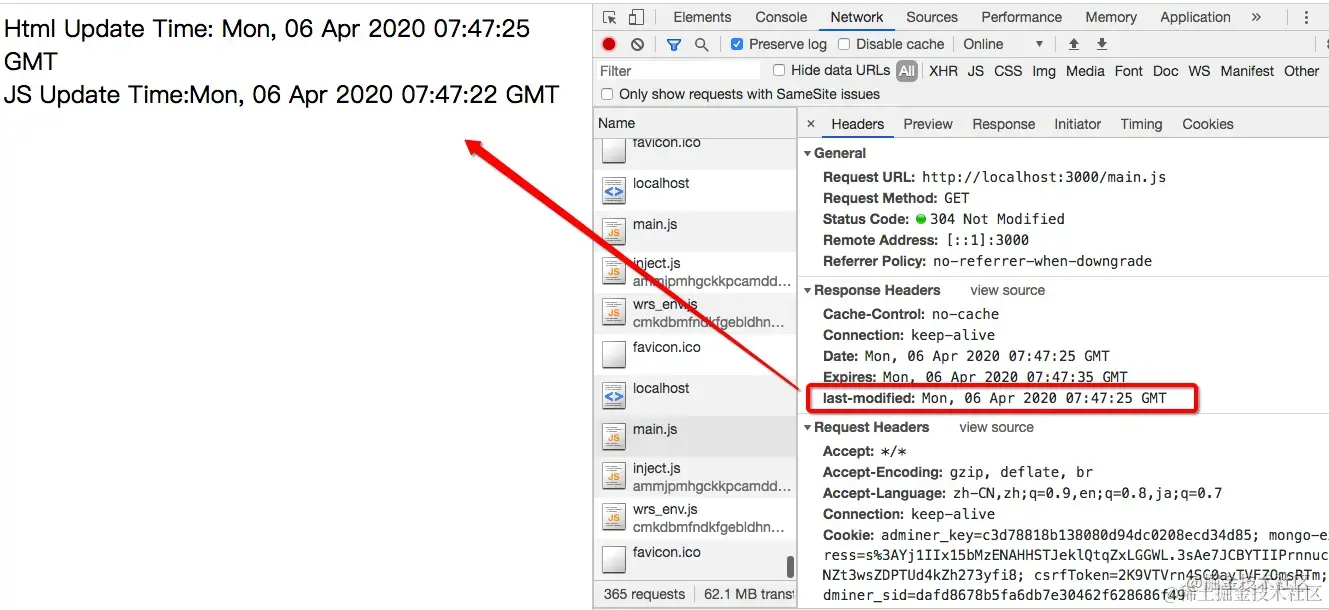1329x610 pixels.
Task: Click the 365 requests status bar text
Action: [644, 594]
